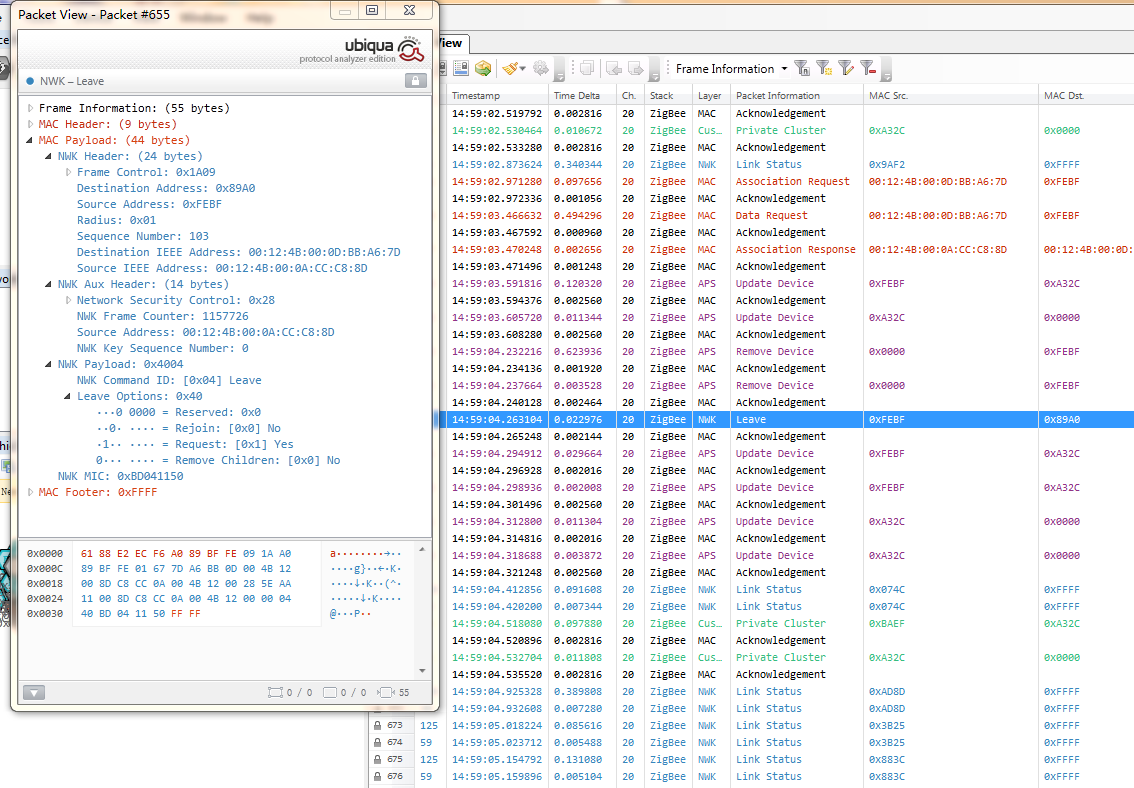Collapse the MAC Payload node
This screenshot has width=1134, height=788.
[31, 140]
